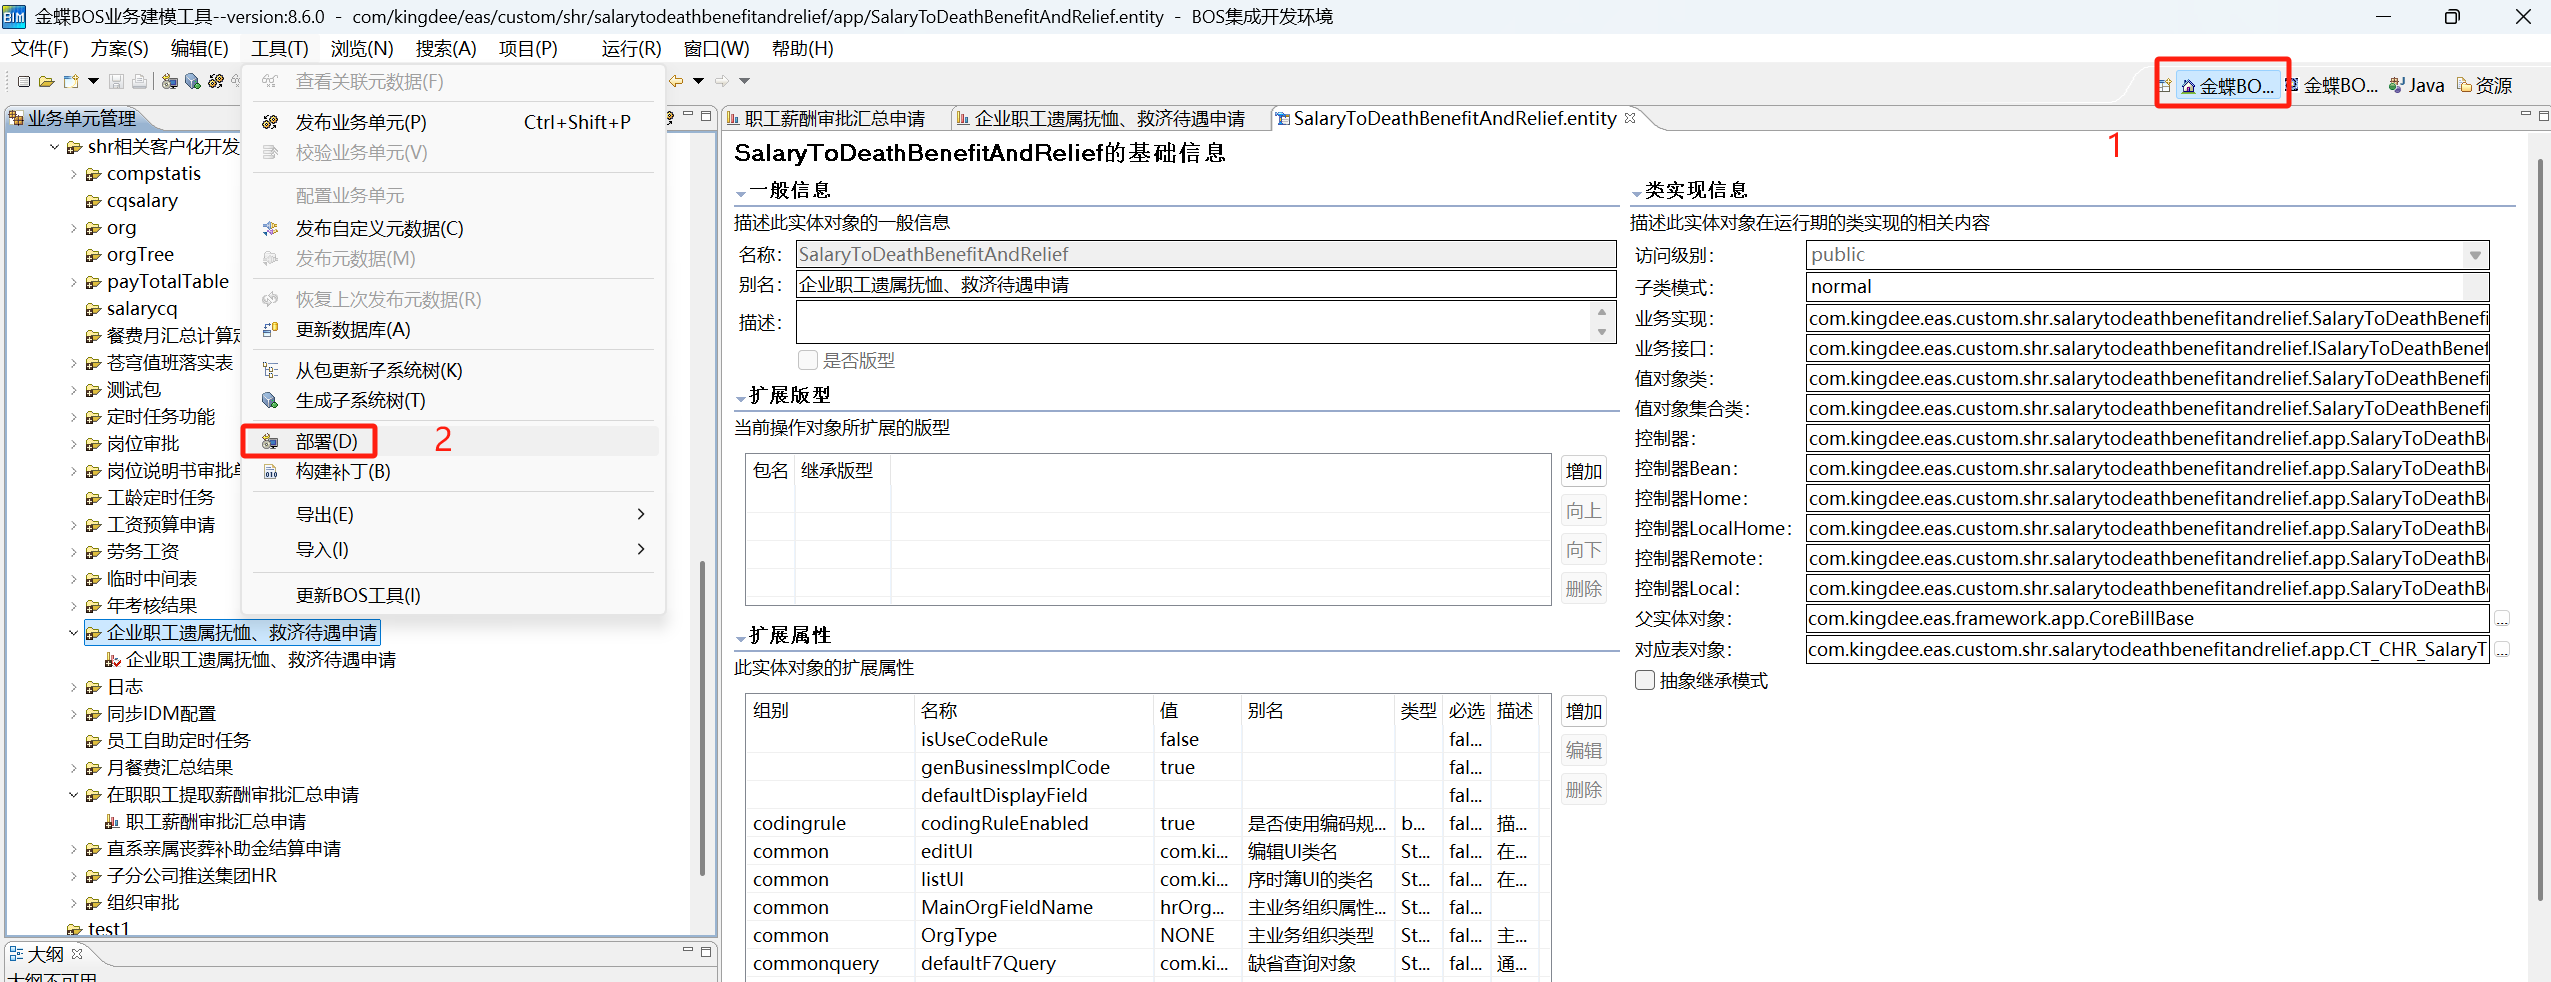The width and height of the screenshot is (2551, 982).
Task: Click the deploy computer toolbar icon
Action: point(170,81)
